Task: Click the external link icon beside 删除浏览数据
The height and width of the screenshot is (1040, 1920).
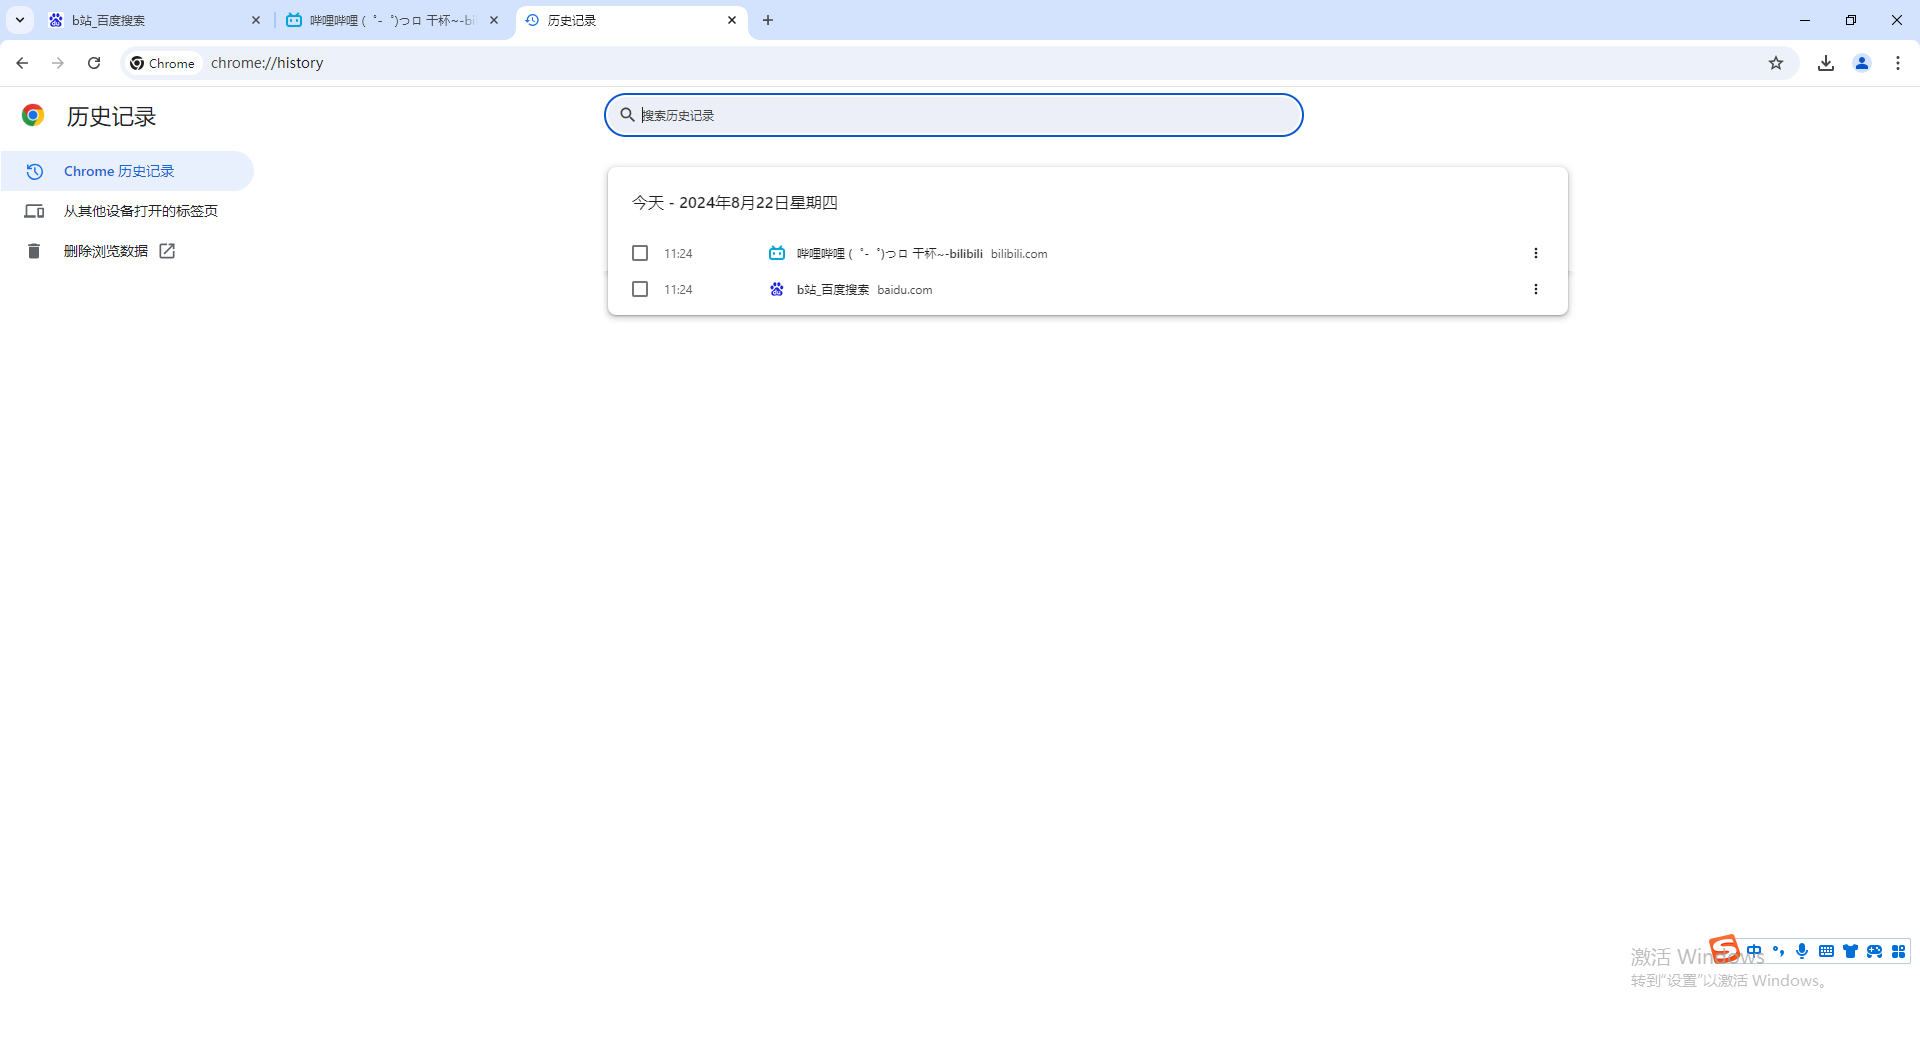Action: [x=167, y=251]
